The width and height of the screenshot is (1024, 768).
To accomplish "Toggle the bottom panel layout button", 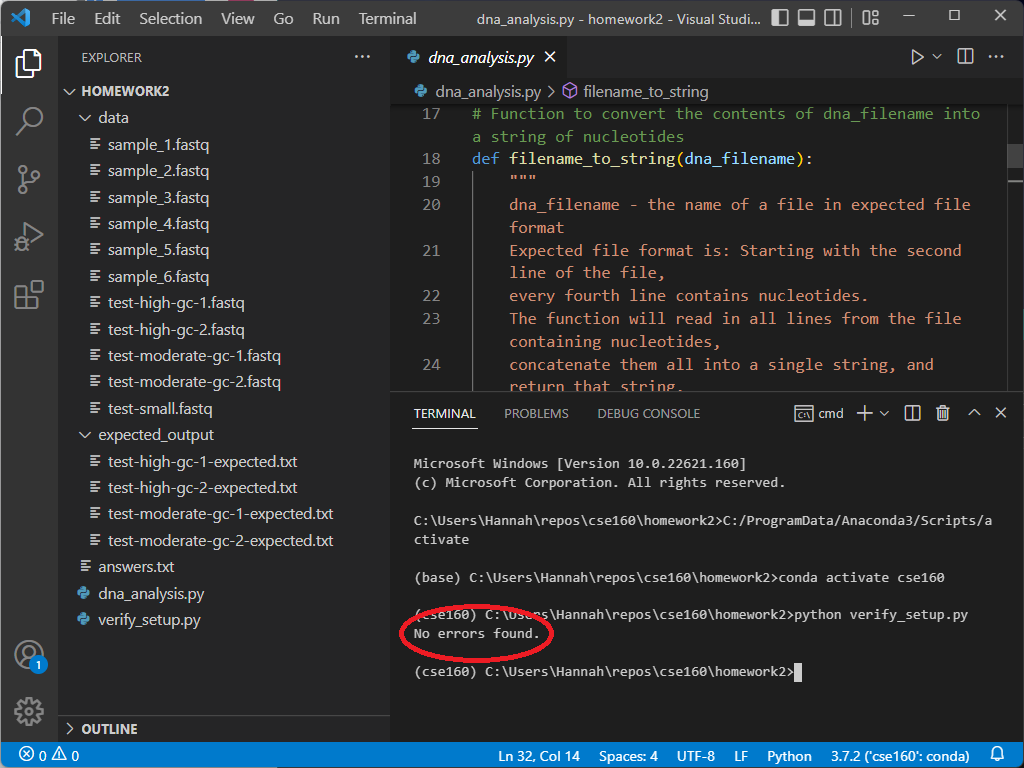I will [x=806, y=18].
